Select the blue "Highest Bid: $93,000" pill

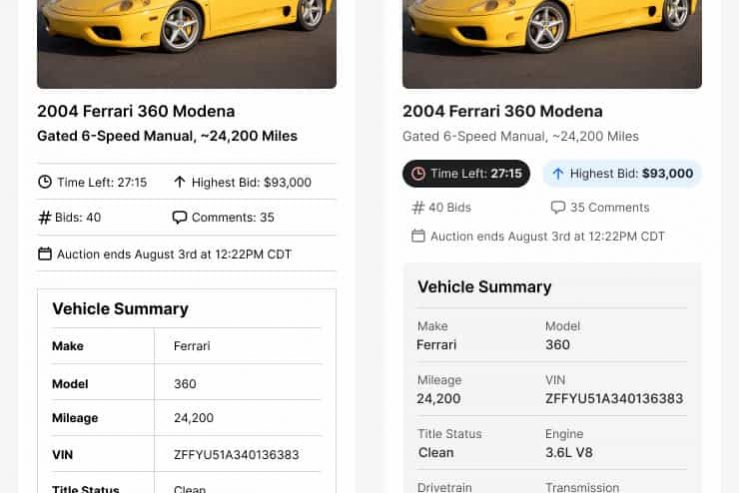[622, 174]
